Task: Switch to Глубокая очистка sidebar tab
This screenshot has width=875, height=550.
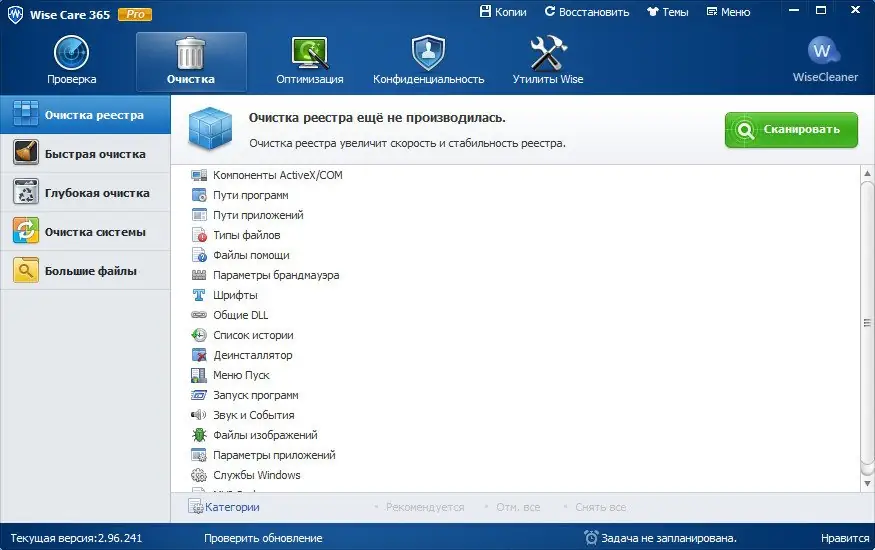Action: click(x=85, y=192)
